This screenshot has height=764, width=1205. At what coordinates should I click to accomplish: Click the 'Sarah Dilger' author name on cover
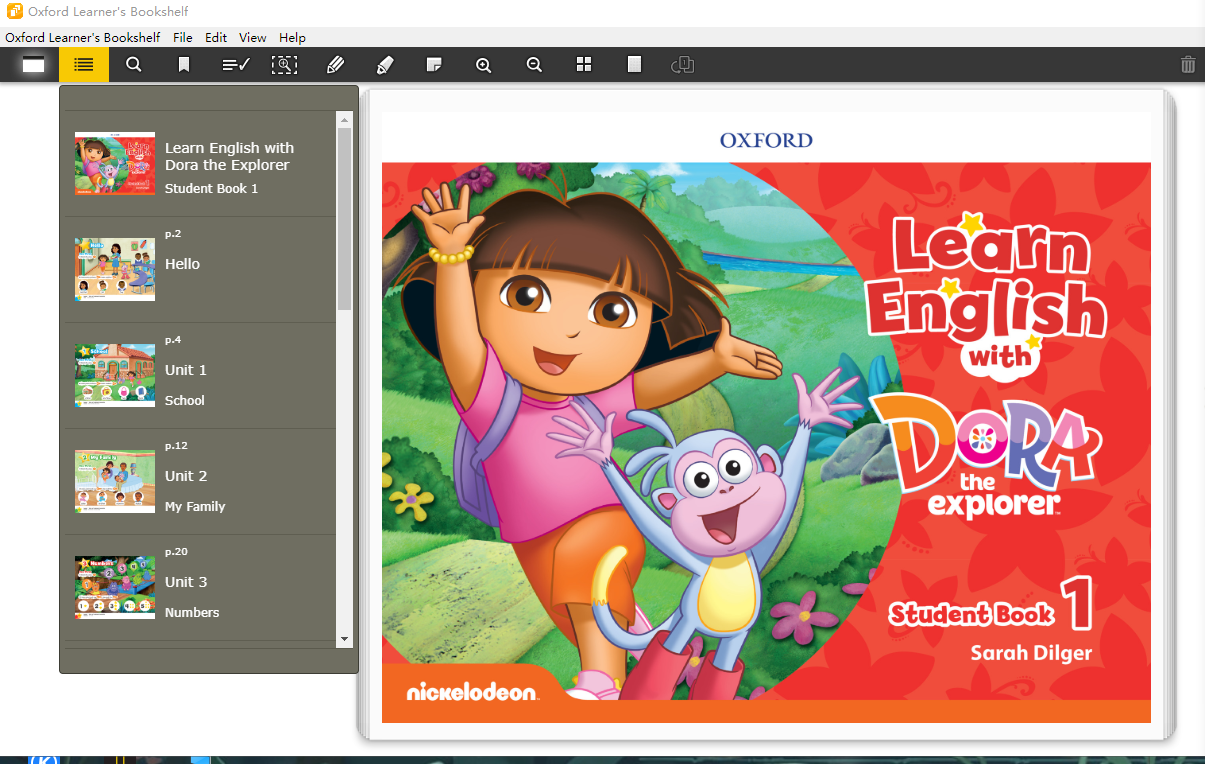pos(1031,653)
